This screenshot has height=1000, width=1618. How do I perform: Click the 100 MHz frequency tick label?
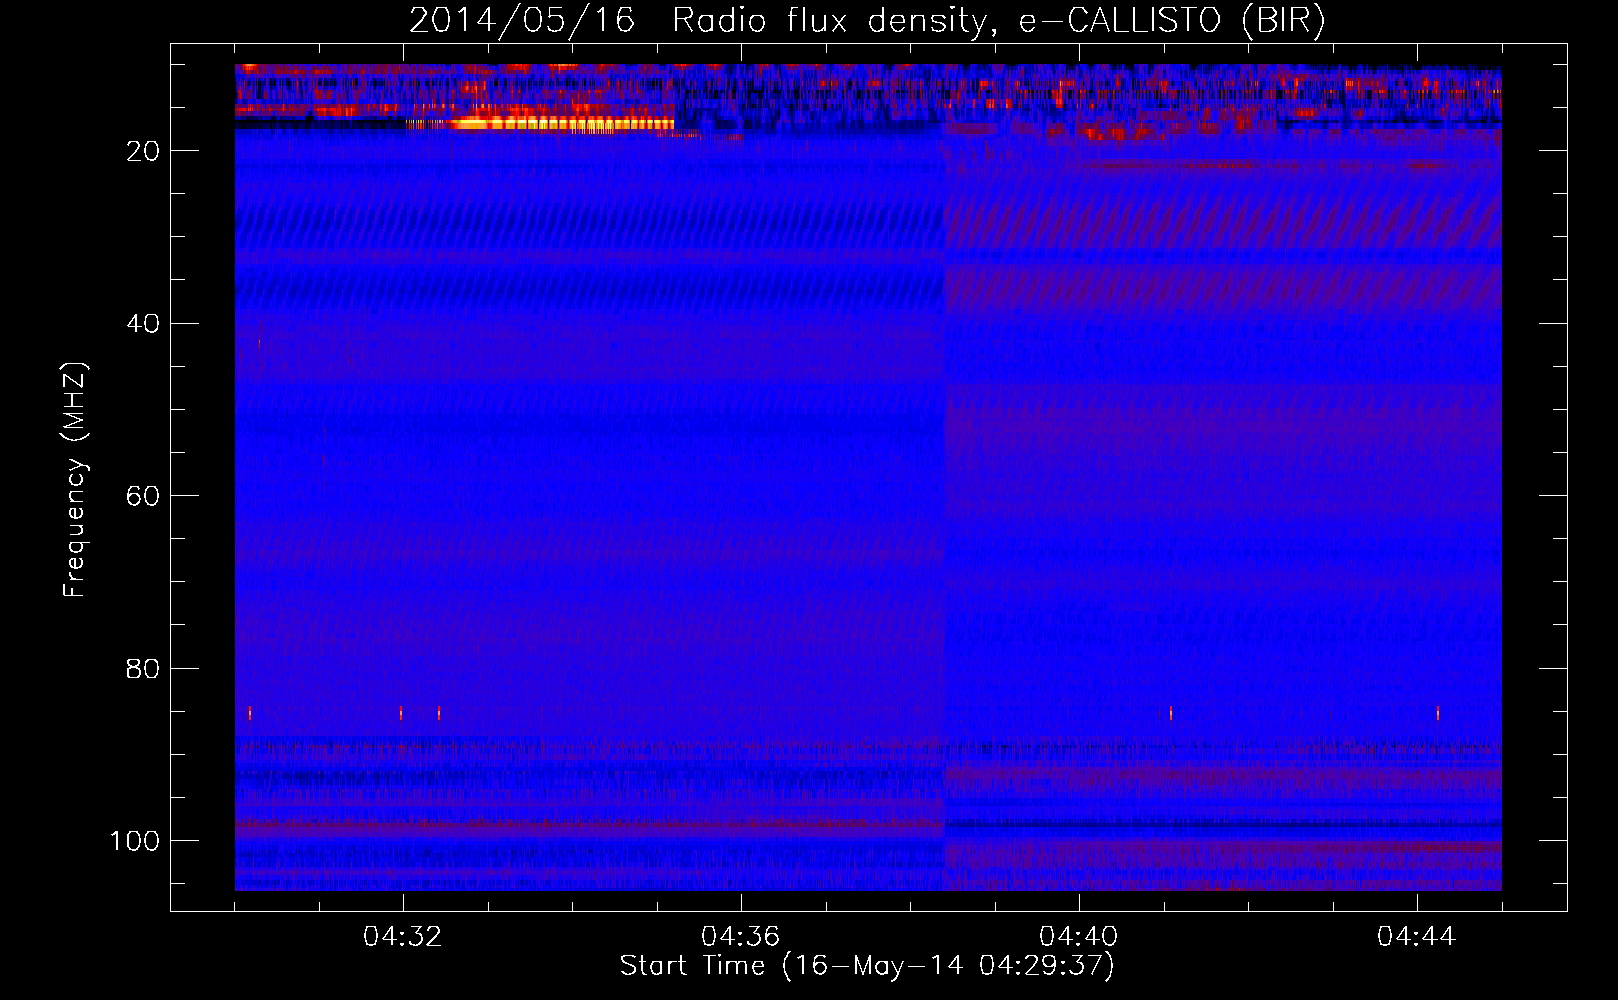(x=135, y=841)
